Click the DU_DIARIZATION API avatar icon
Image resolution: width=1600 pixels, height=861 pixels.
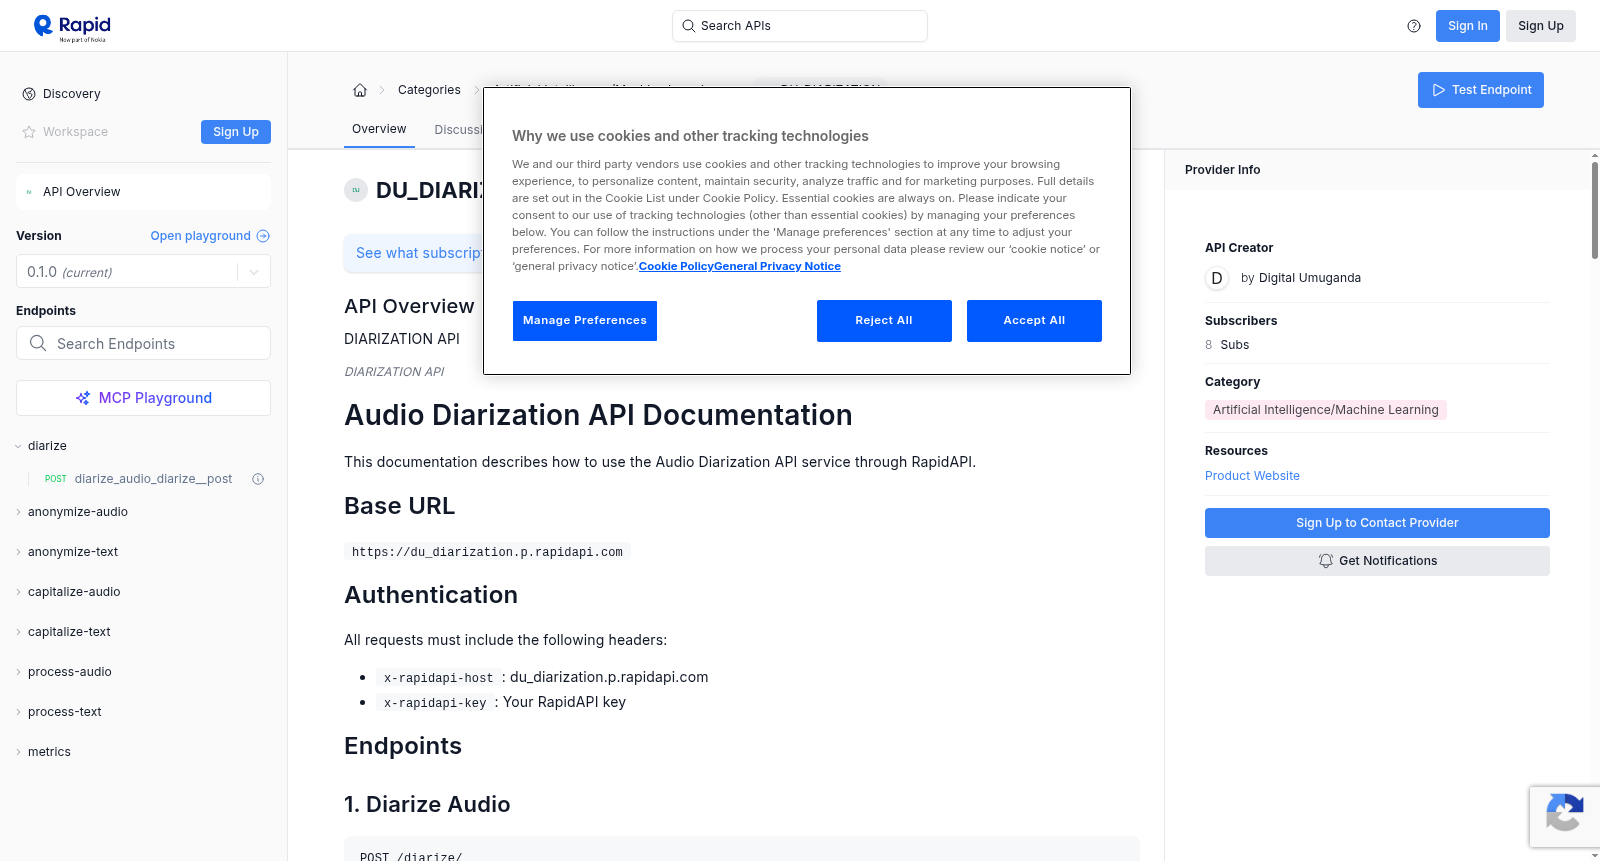(356, 190)
